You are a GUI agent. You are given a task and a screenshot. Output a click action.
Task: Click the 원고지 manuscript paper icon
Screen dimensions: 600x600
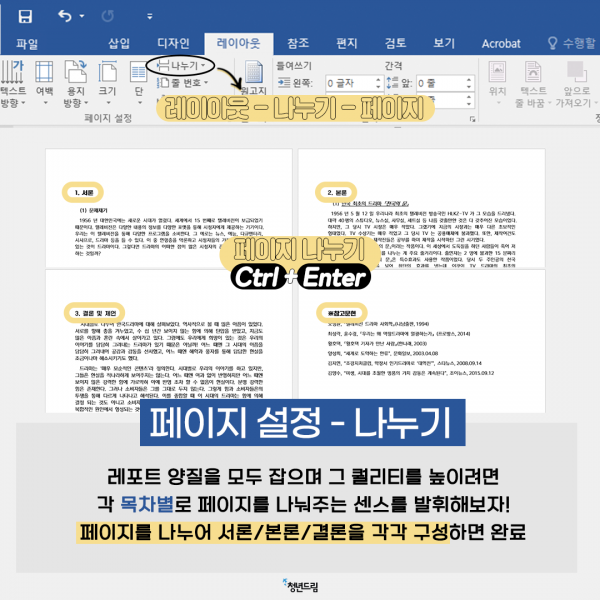tap(253, 72)
